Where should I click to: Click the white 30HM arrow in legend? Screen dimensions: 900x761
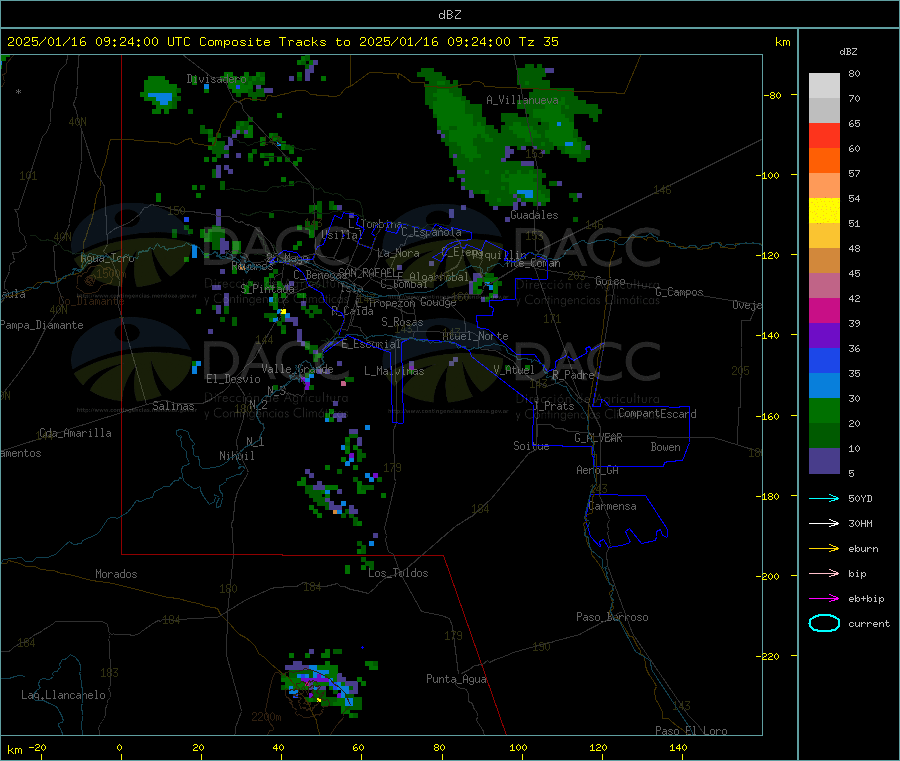(x=824, y=523)
